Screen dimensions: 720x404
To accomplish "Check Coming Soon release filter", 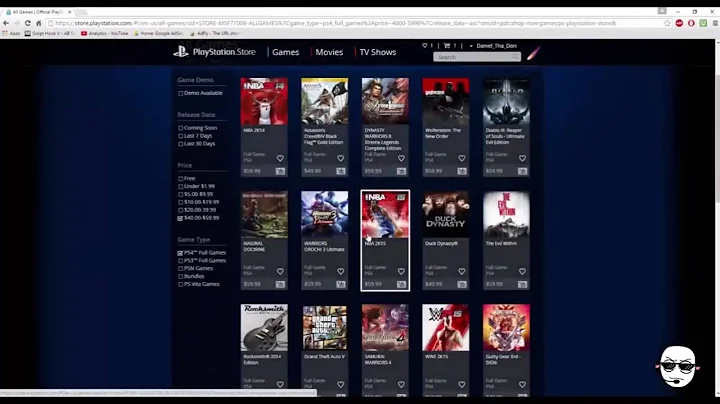I will (180, 128).
